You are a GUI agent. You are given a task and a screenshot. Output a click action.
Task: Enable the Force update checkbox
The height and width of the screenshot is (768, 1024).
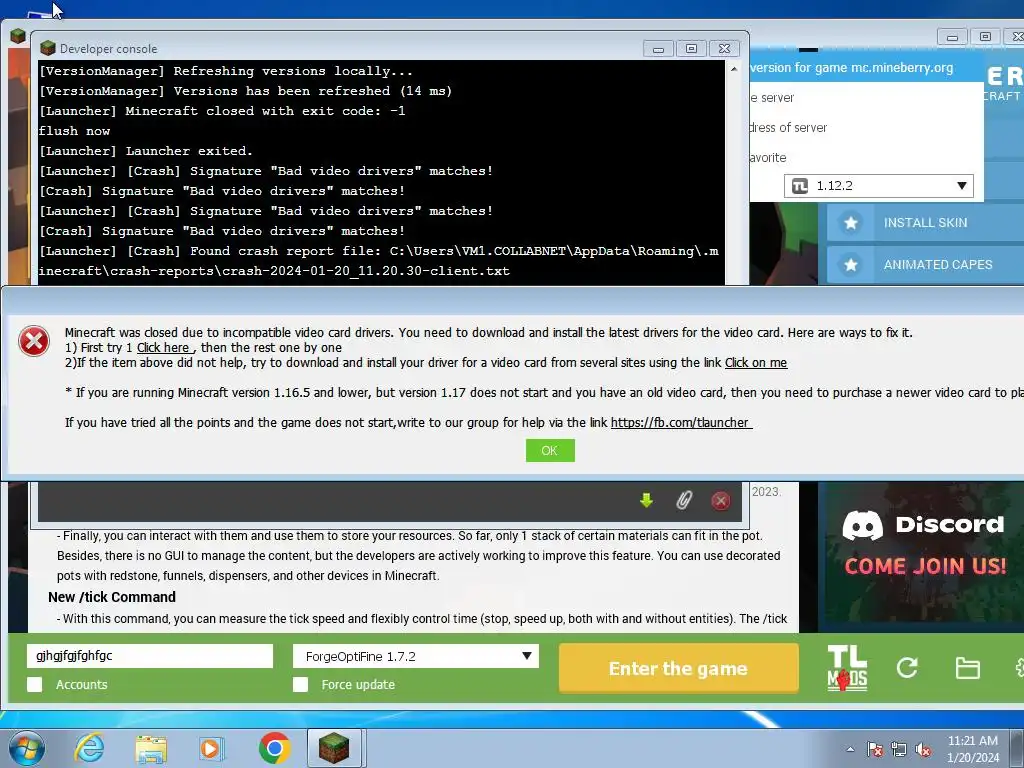300,684
